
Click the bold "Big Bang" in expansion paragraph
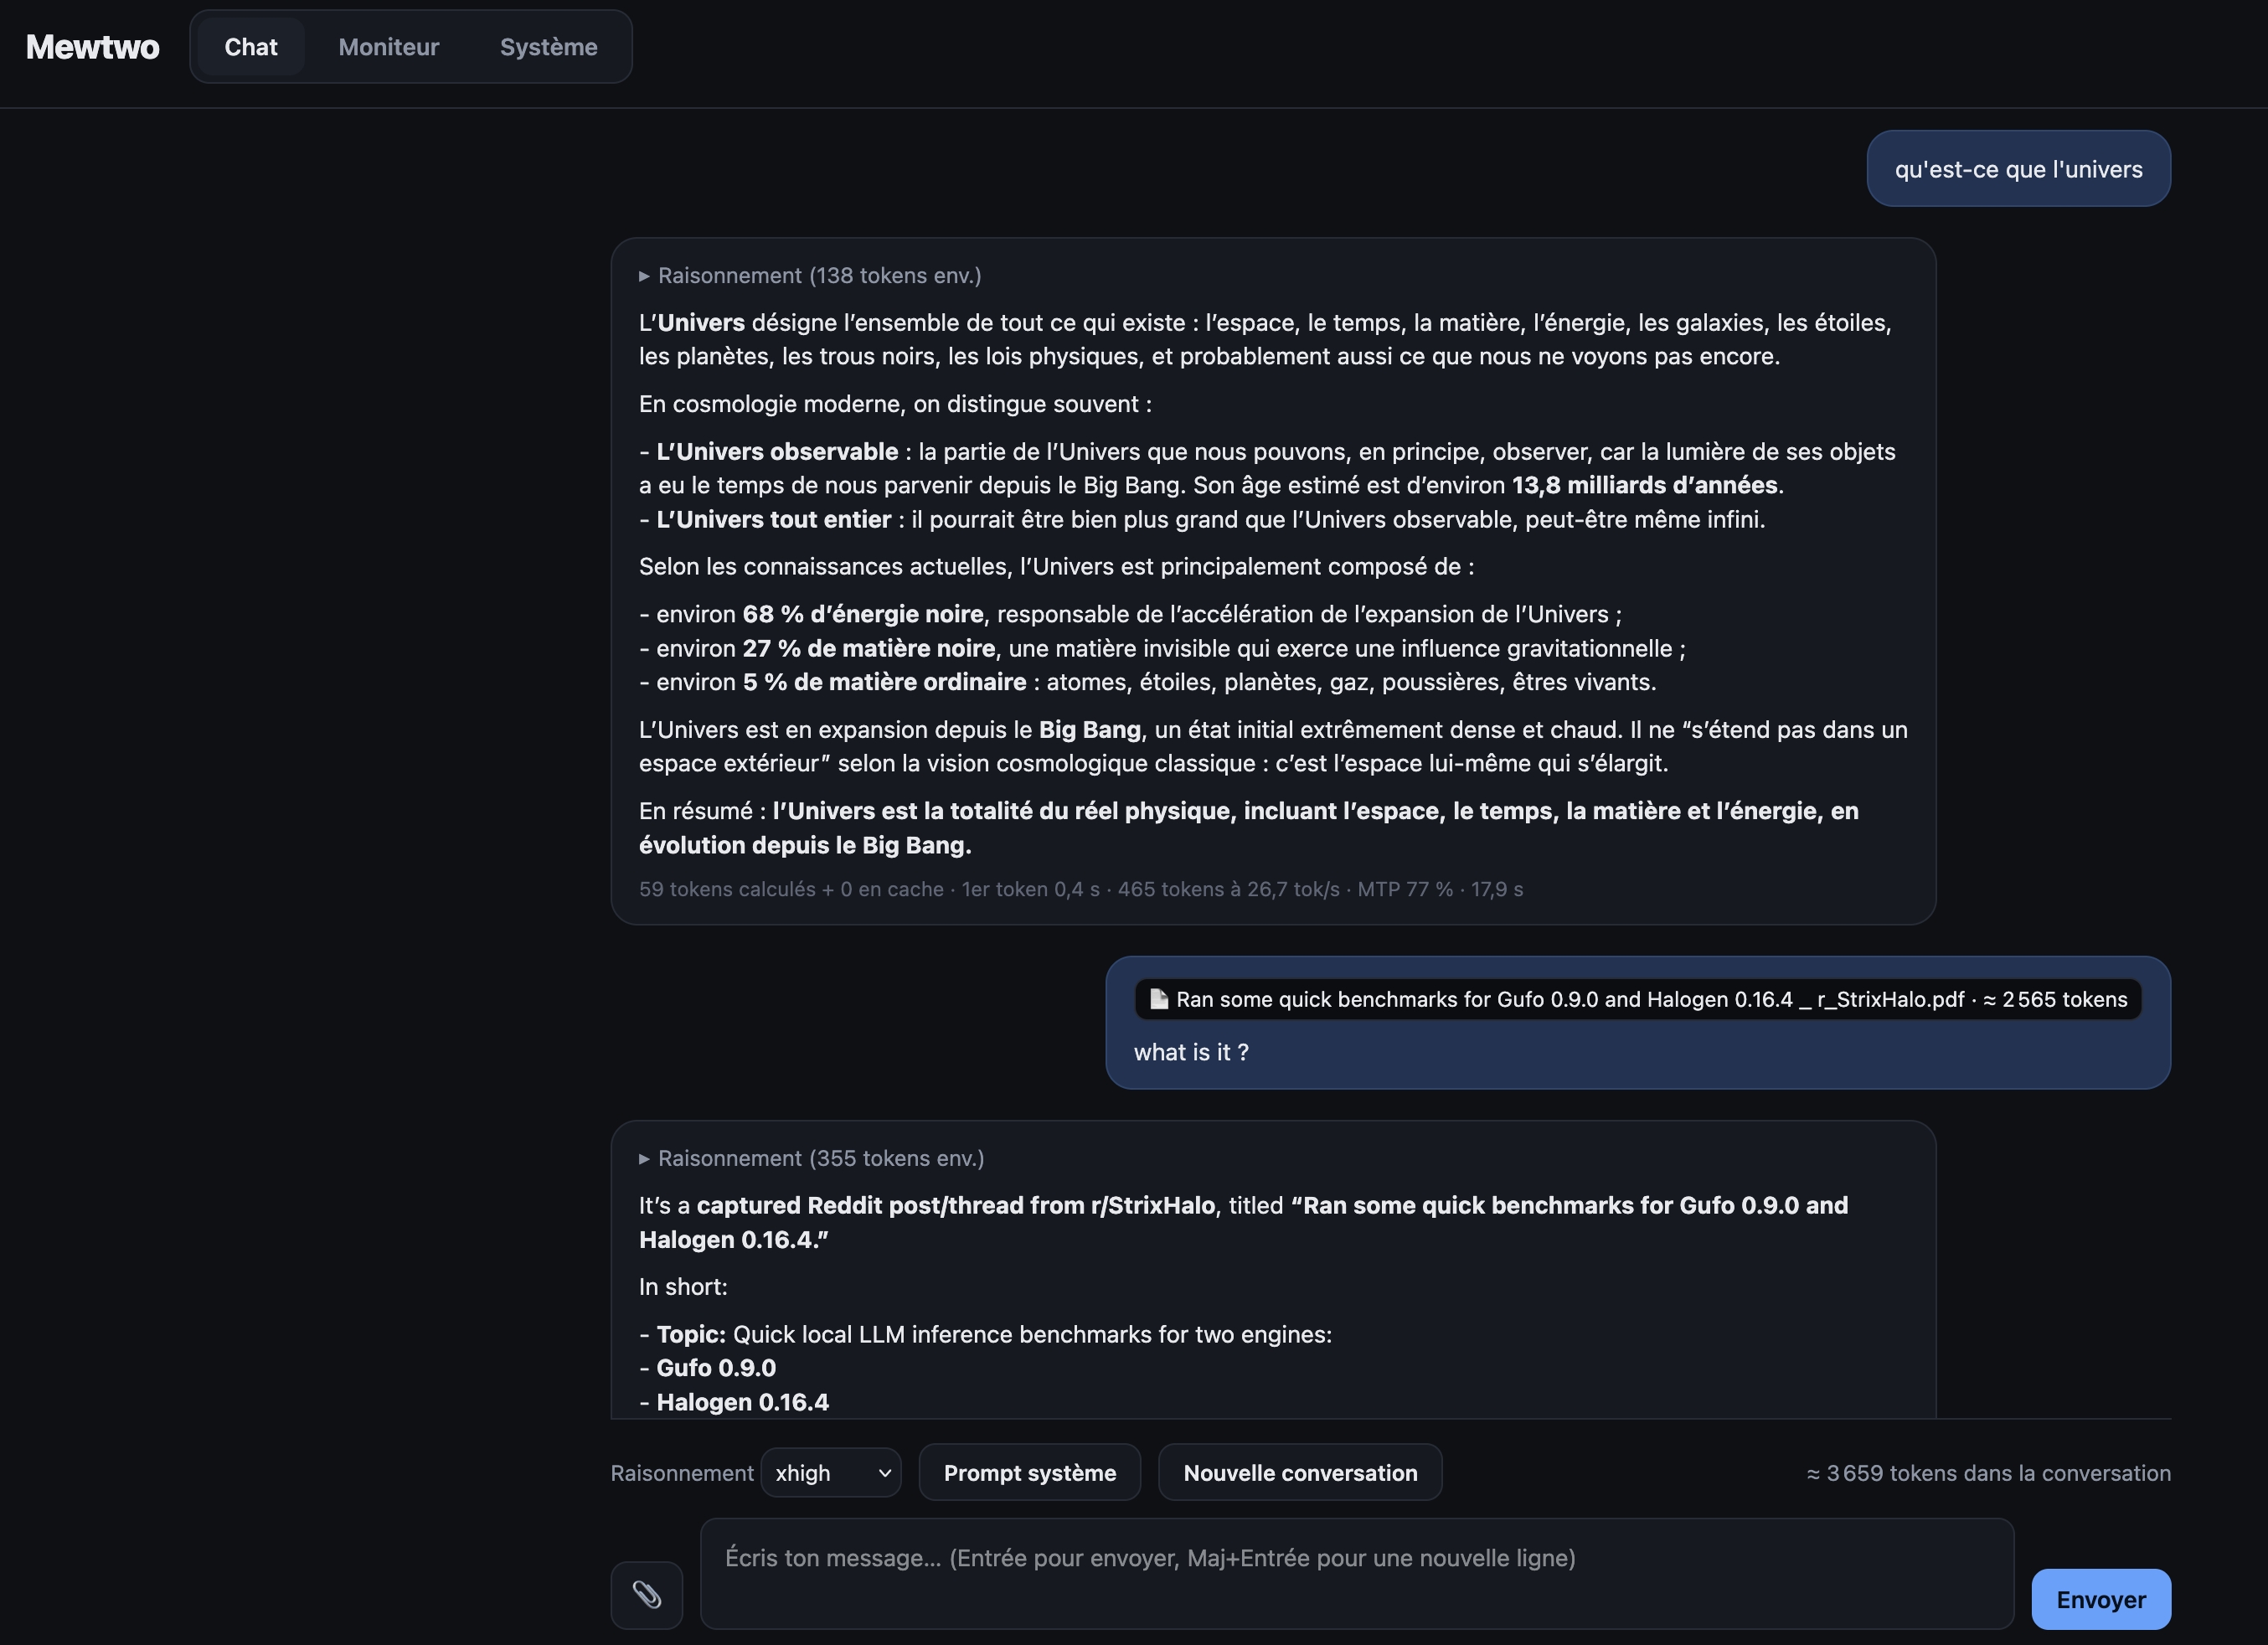(x=1089, y=730)
